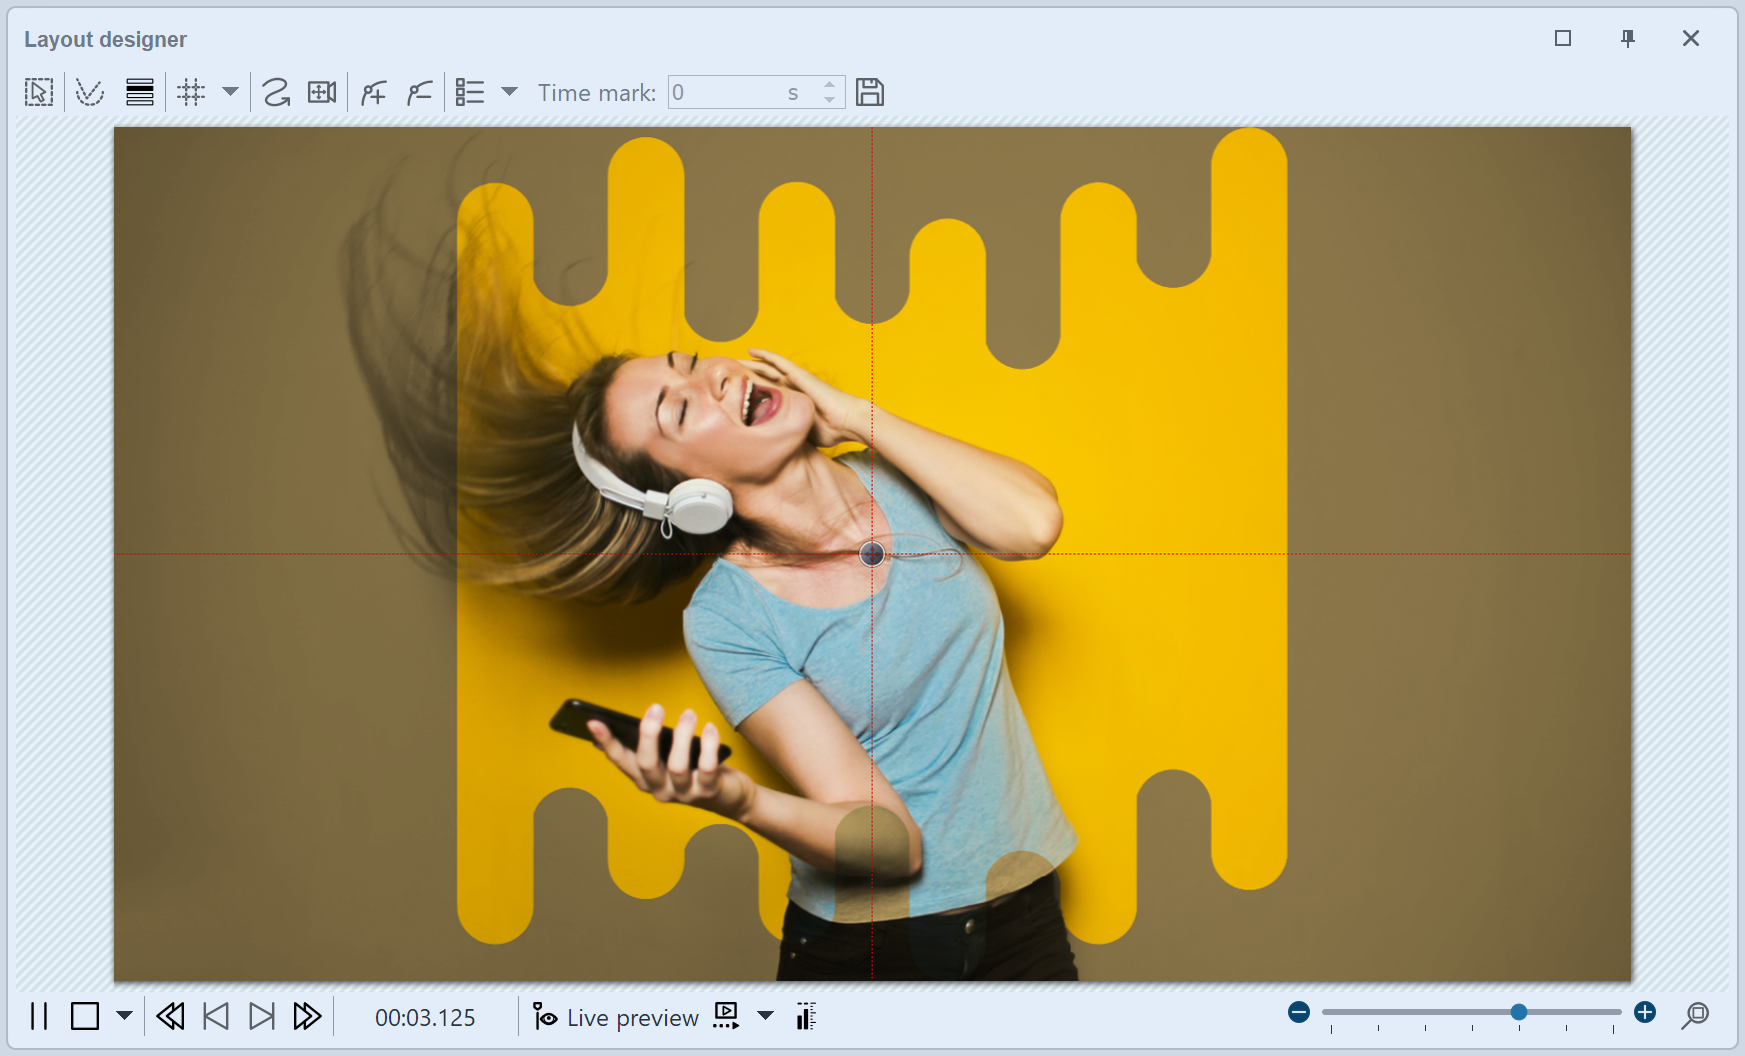Open the grid options dropdown
Viewport: 1745px width, 1056px height.
(231, 92)
